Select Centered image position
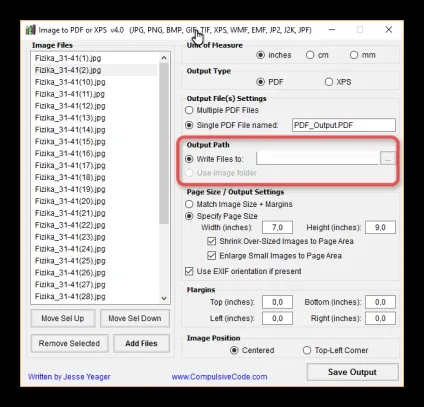Screen dimensions: 424x407 pyautogui.click(x=234, y=350)
